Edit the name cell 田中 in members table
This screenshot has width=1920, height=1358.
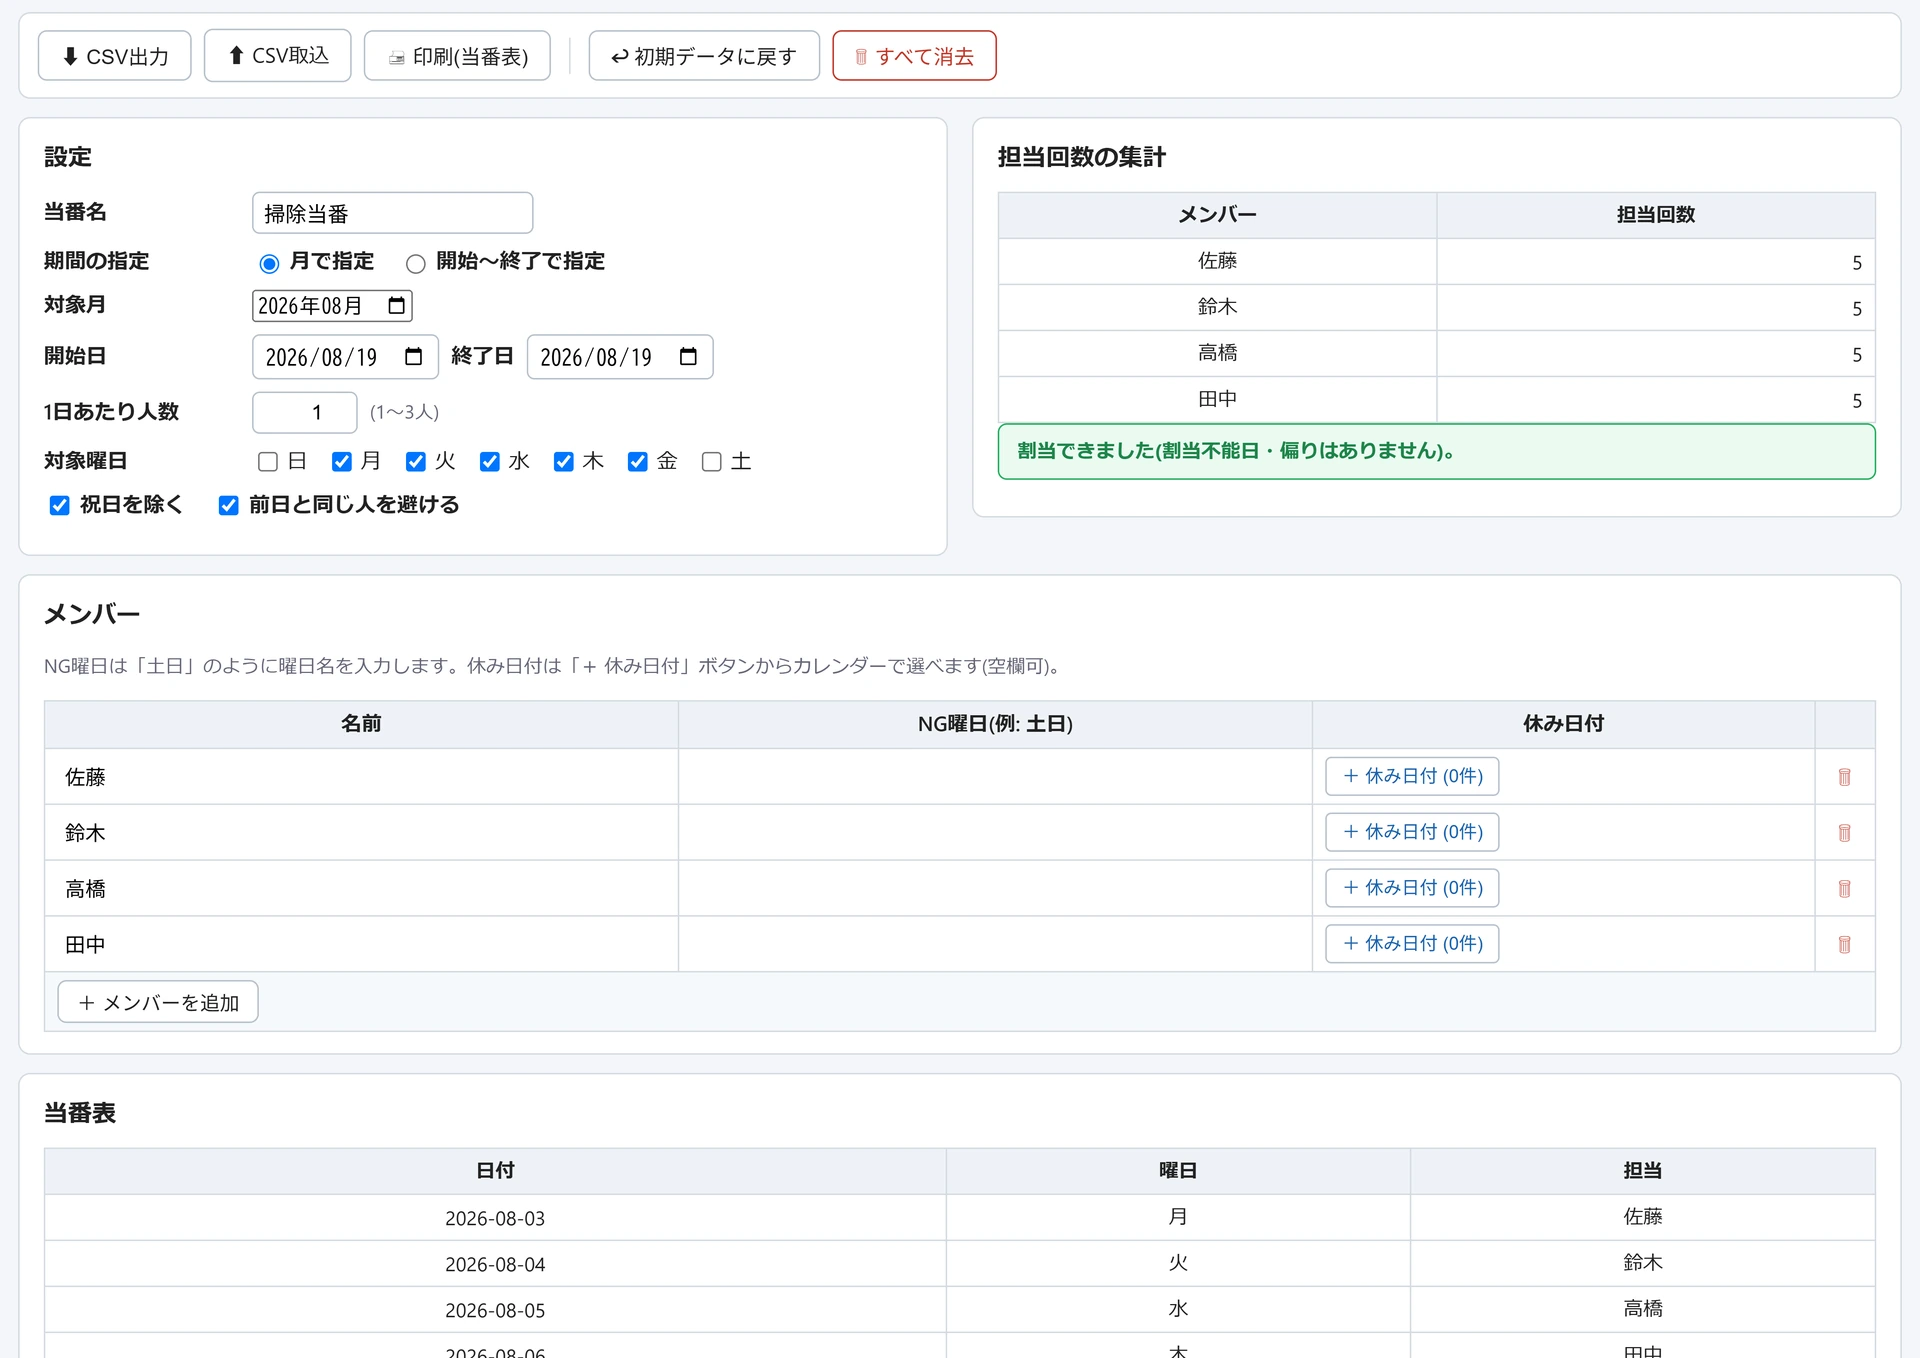[361, 944]
